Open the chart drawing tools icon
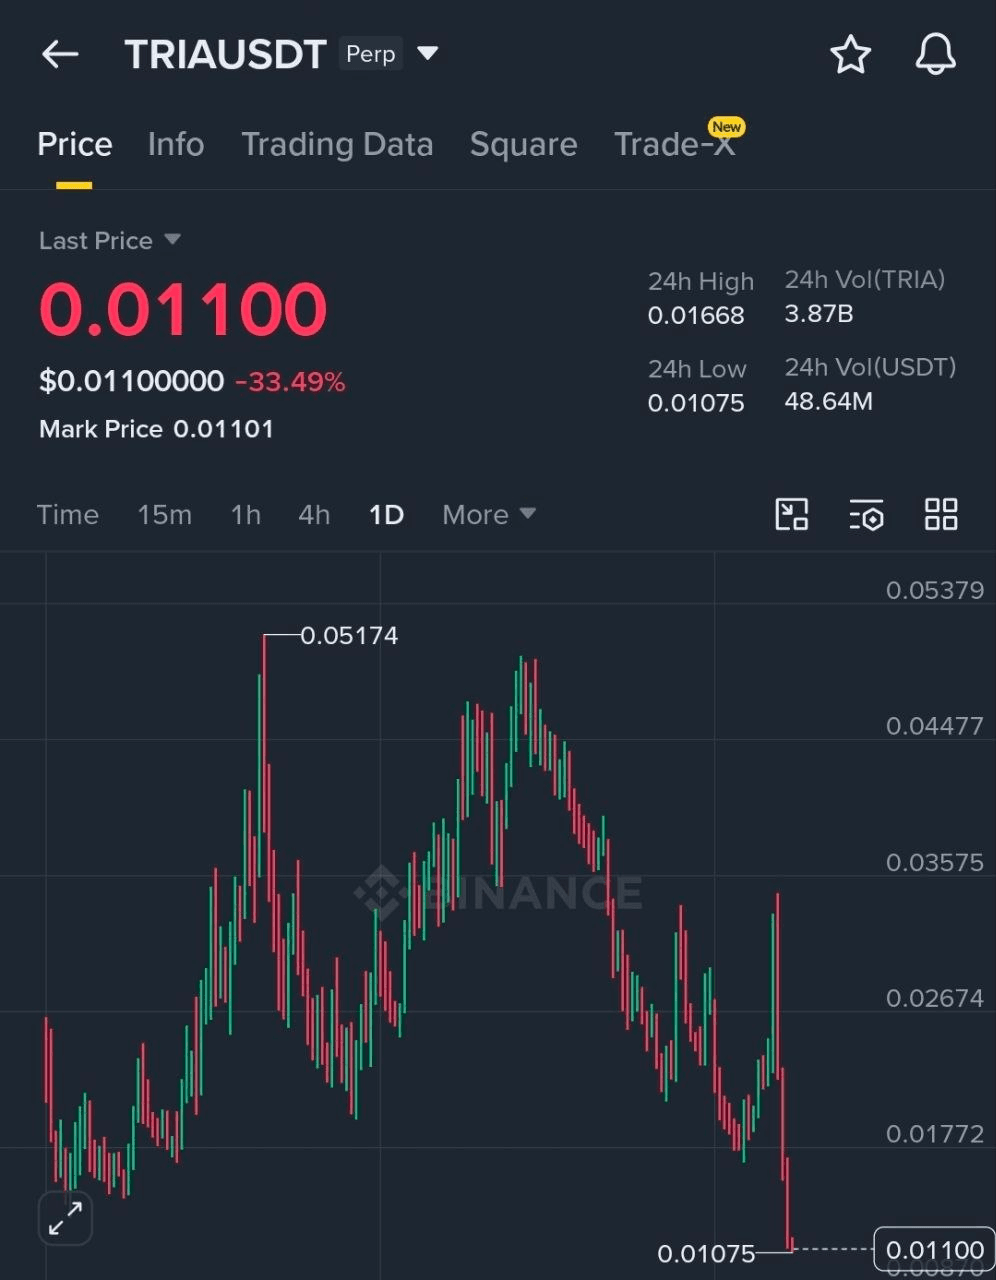This screenshot has width=996, height=1280. [792, 515]
